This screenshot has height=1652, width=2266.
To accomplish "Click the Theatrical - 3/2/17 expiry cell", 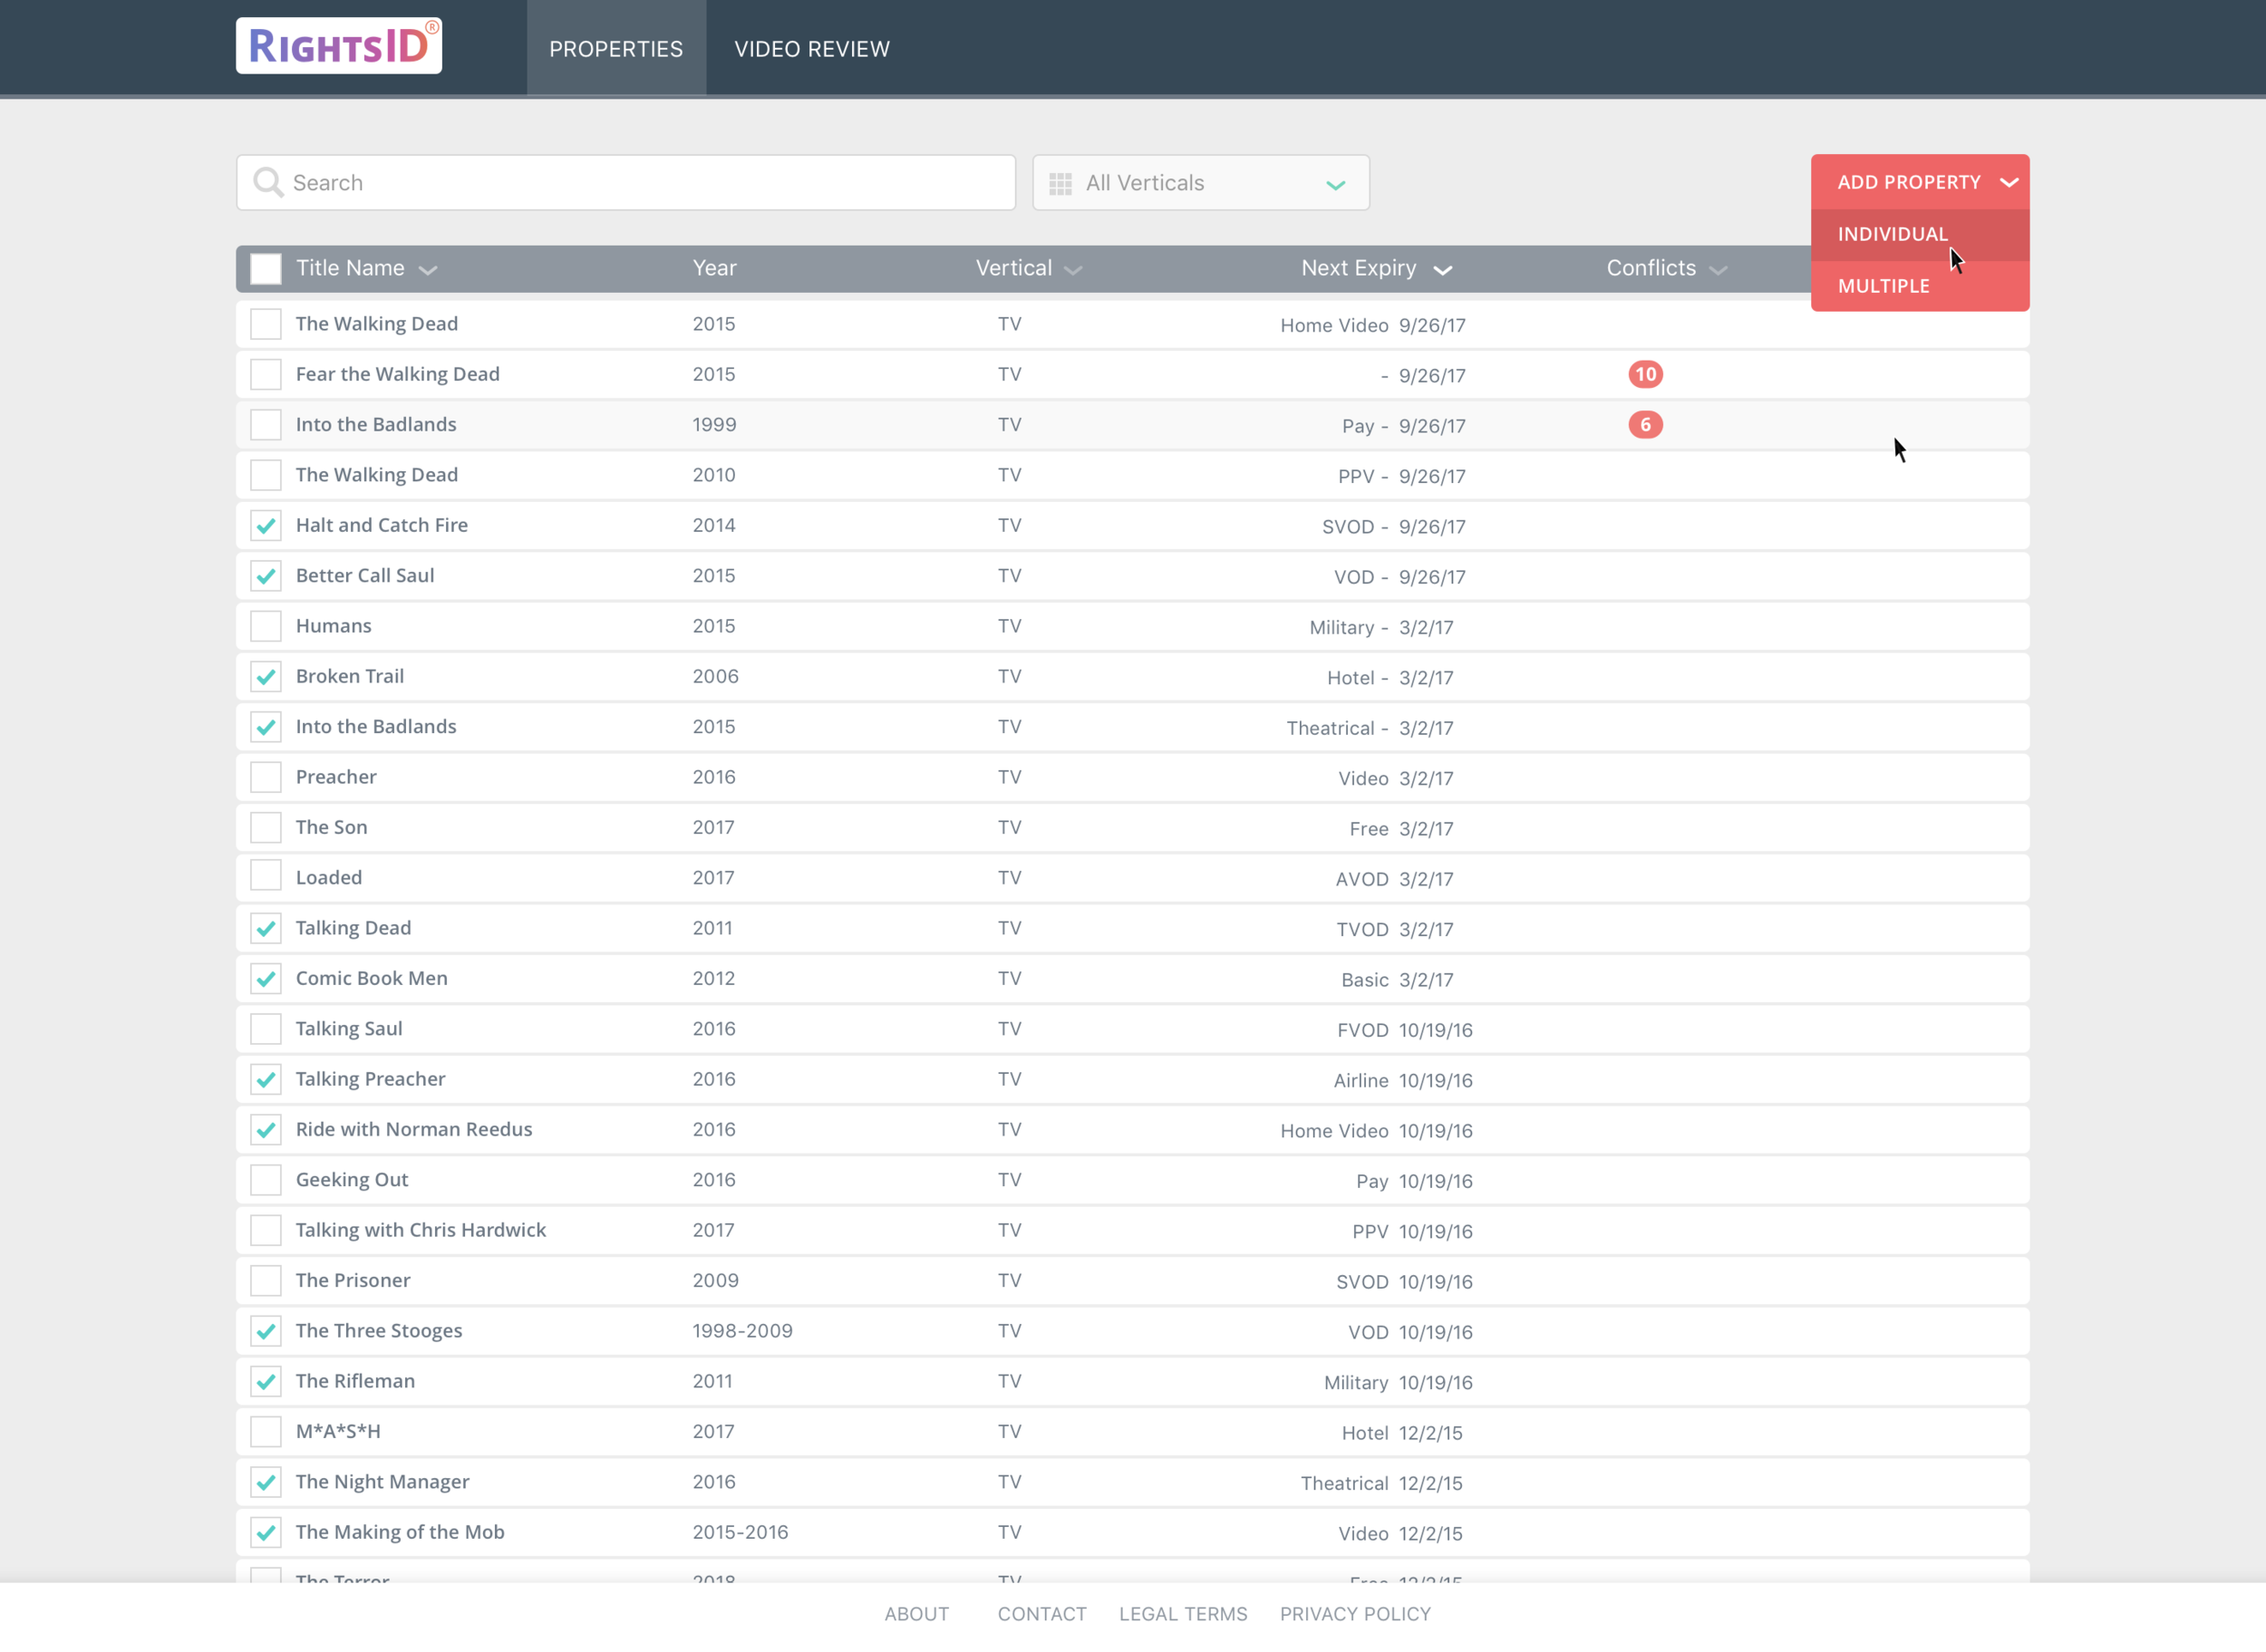I will click(1370, 728).
